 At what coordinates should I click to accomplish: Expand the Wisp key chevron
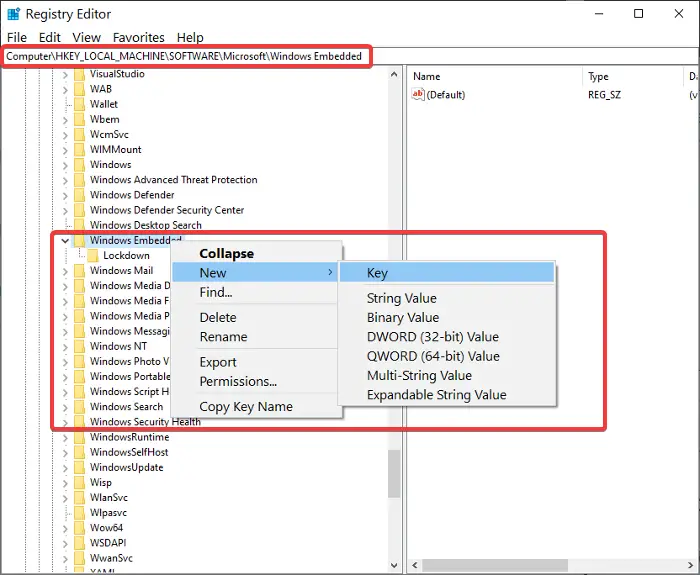coord(65,483)
